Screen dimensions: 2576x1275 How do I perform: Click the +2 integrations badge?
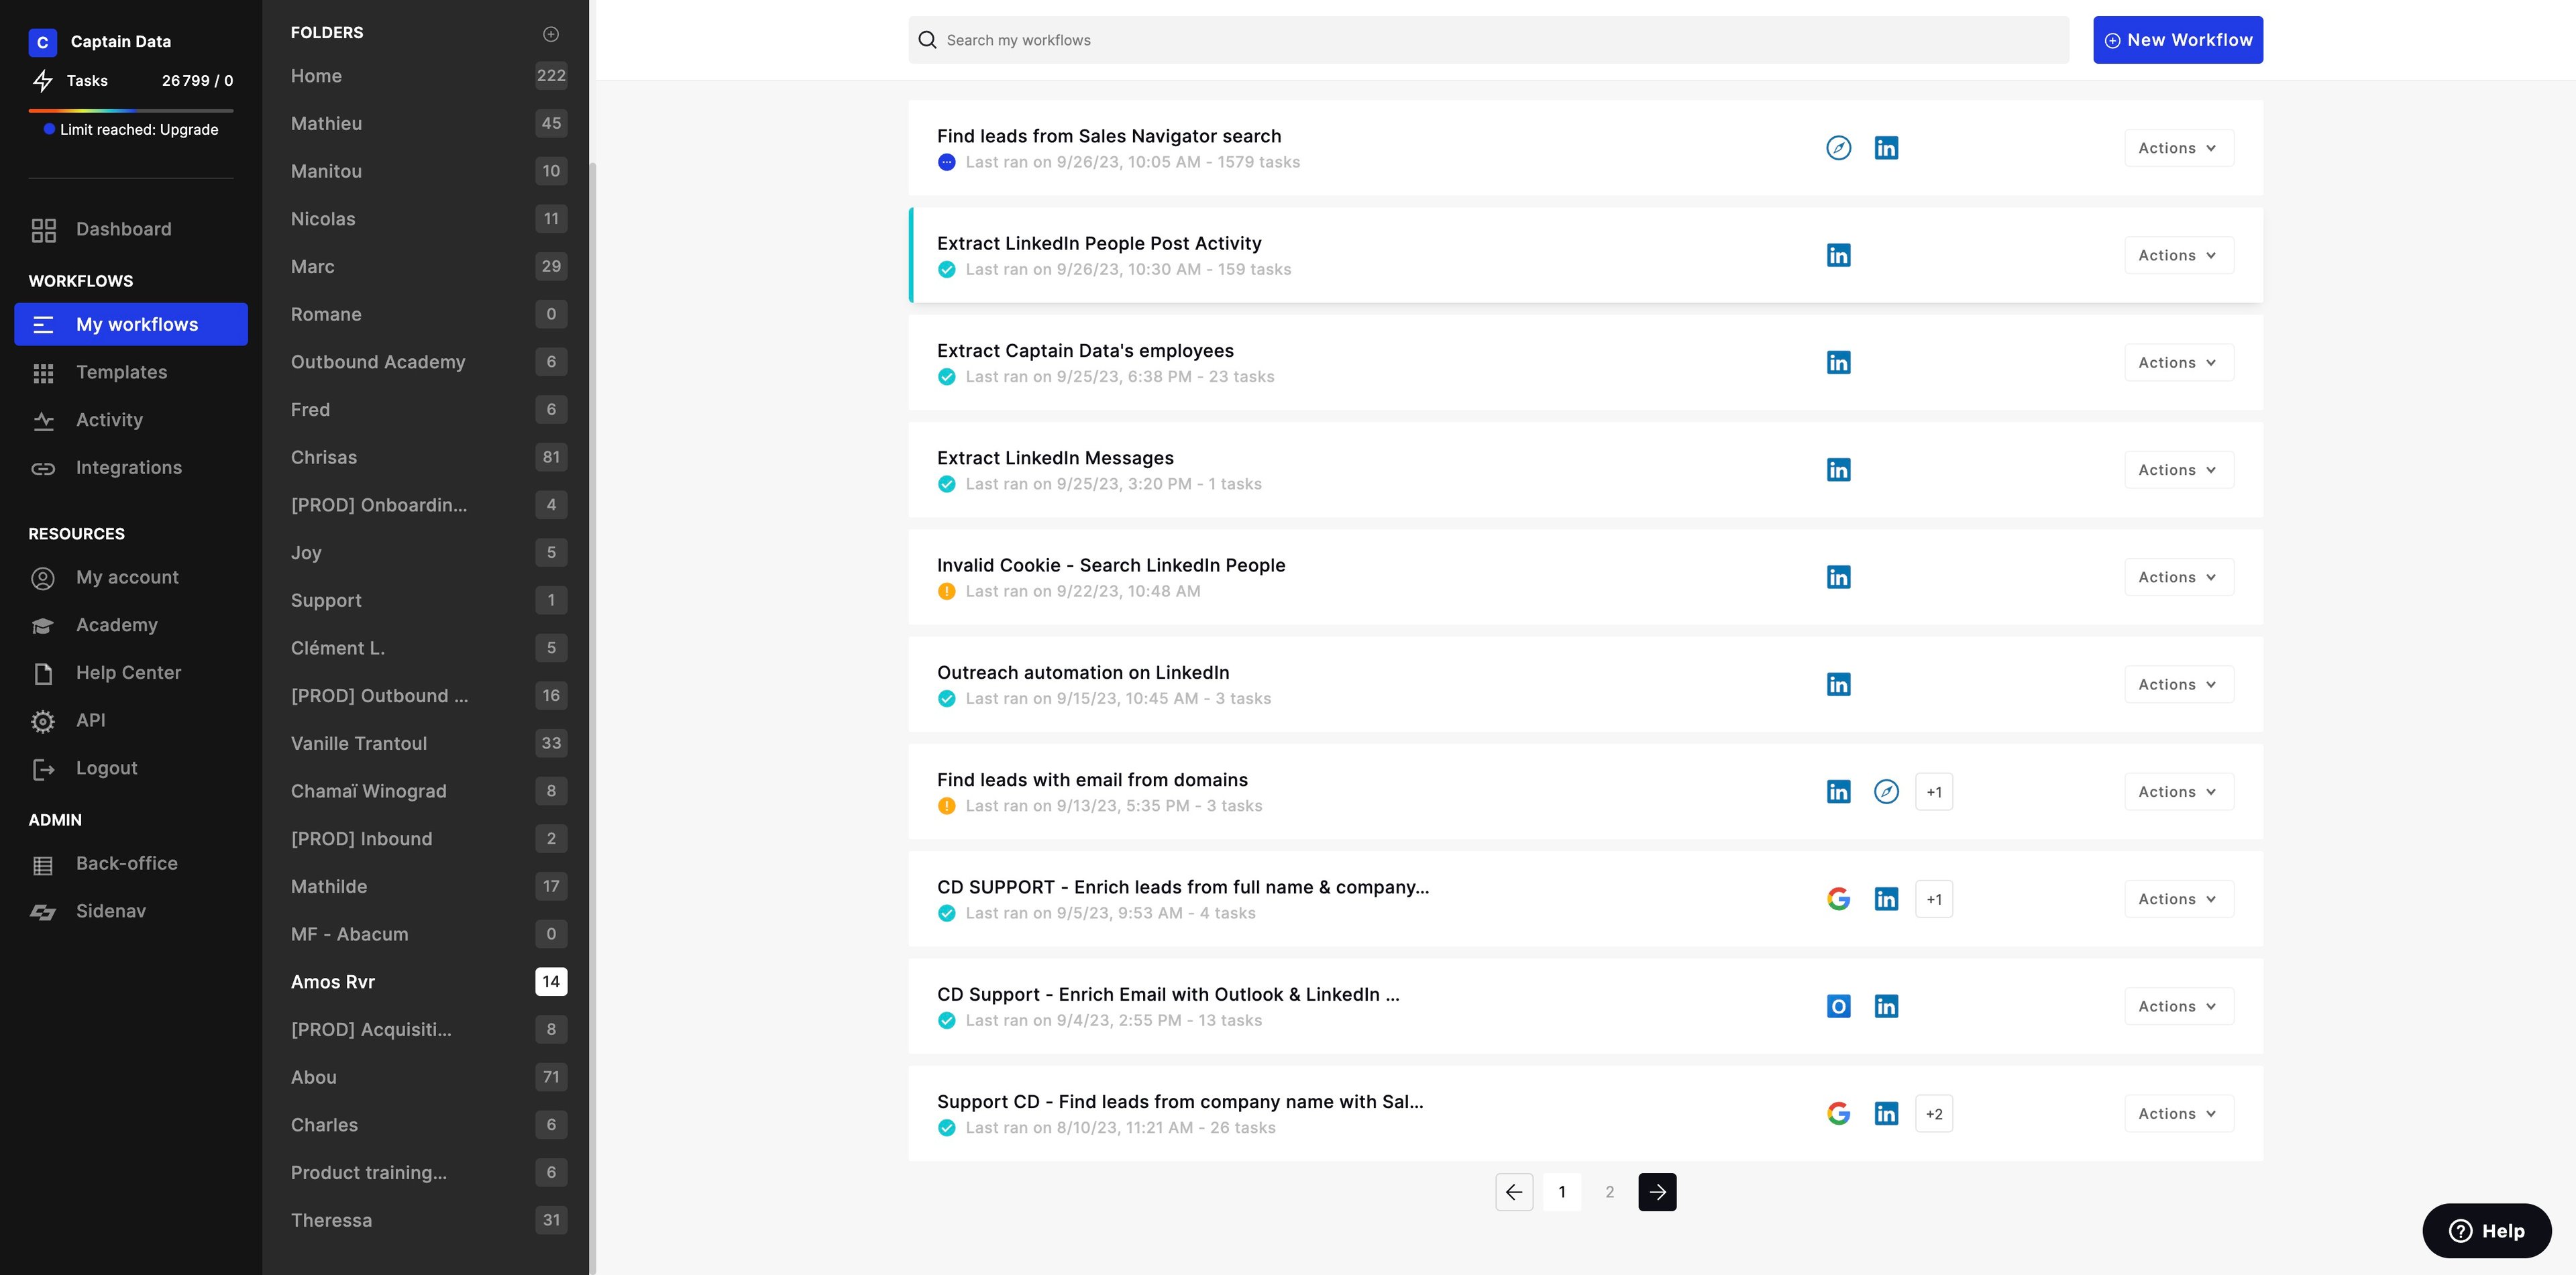coord(1933,1113)
